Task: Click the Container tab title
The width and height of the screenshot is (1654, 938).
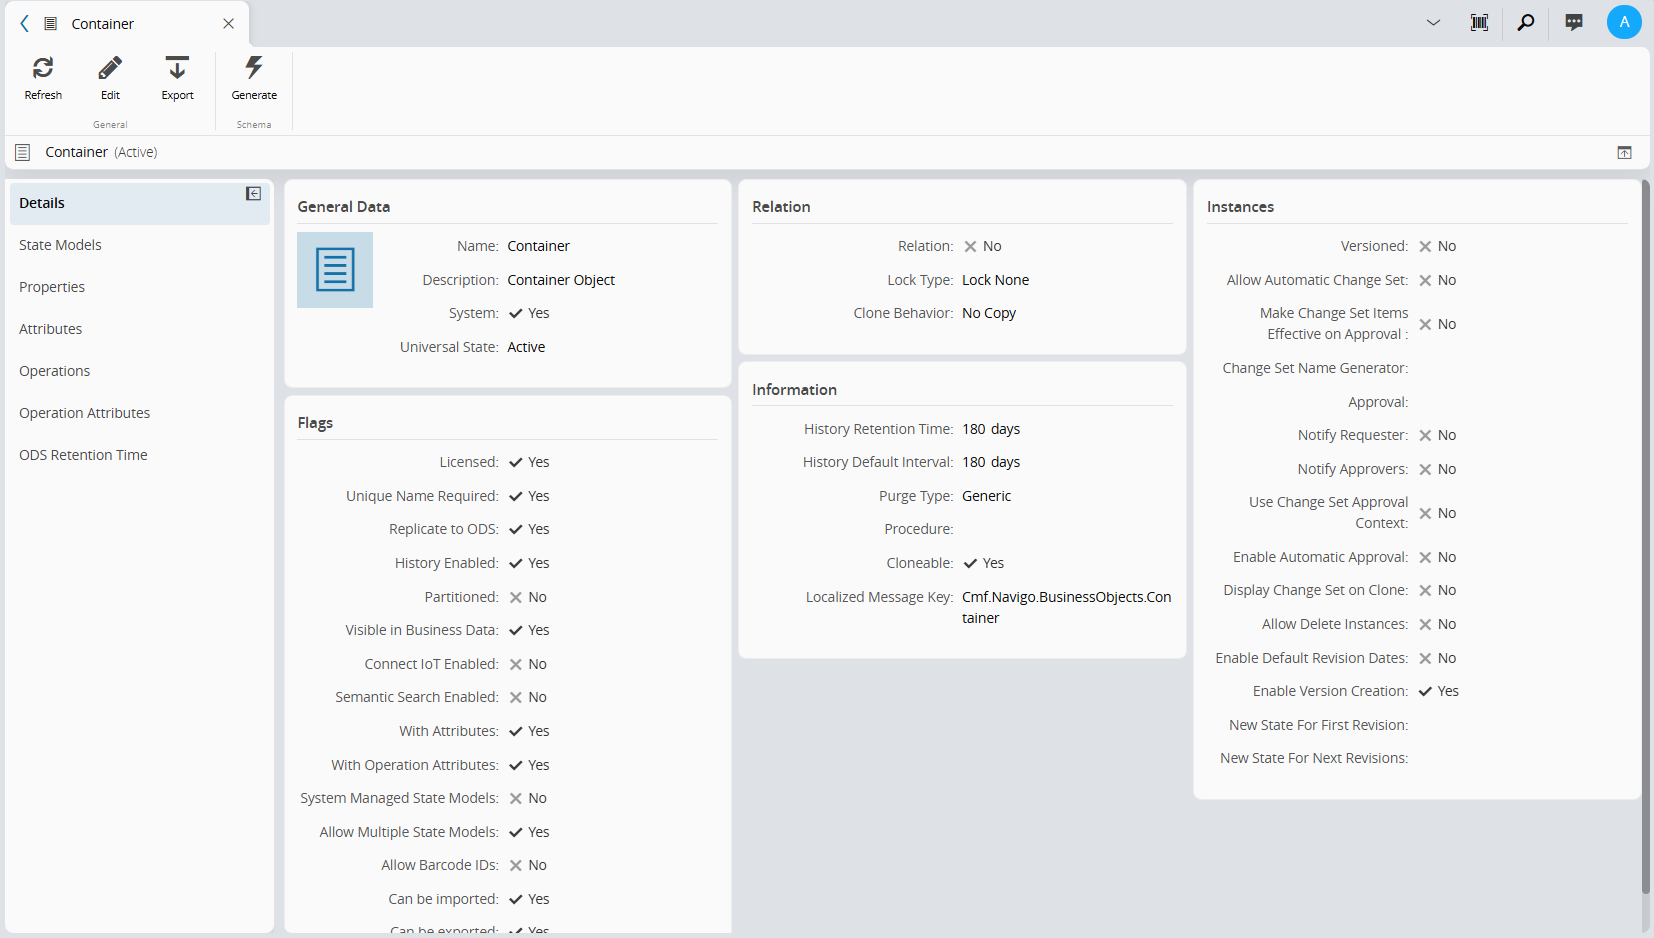Action: [x=102, y=23]
